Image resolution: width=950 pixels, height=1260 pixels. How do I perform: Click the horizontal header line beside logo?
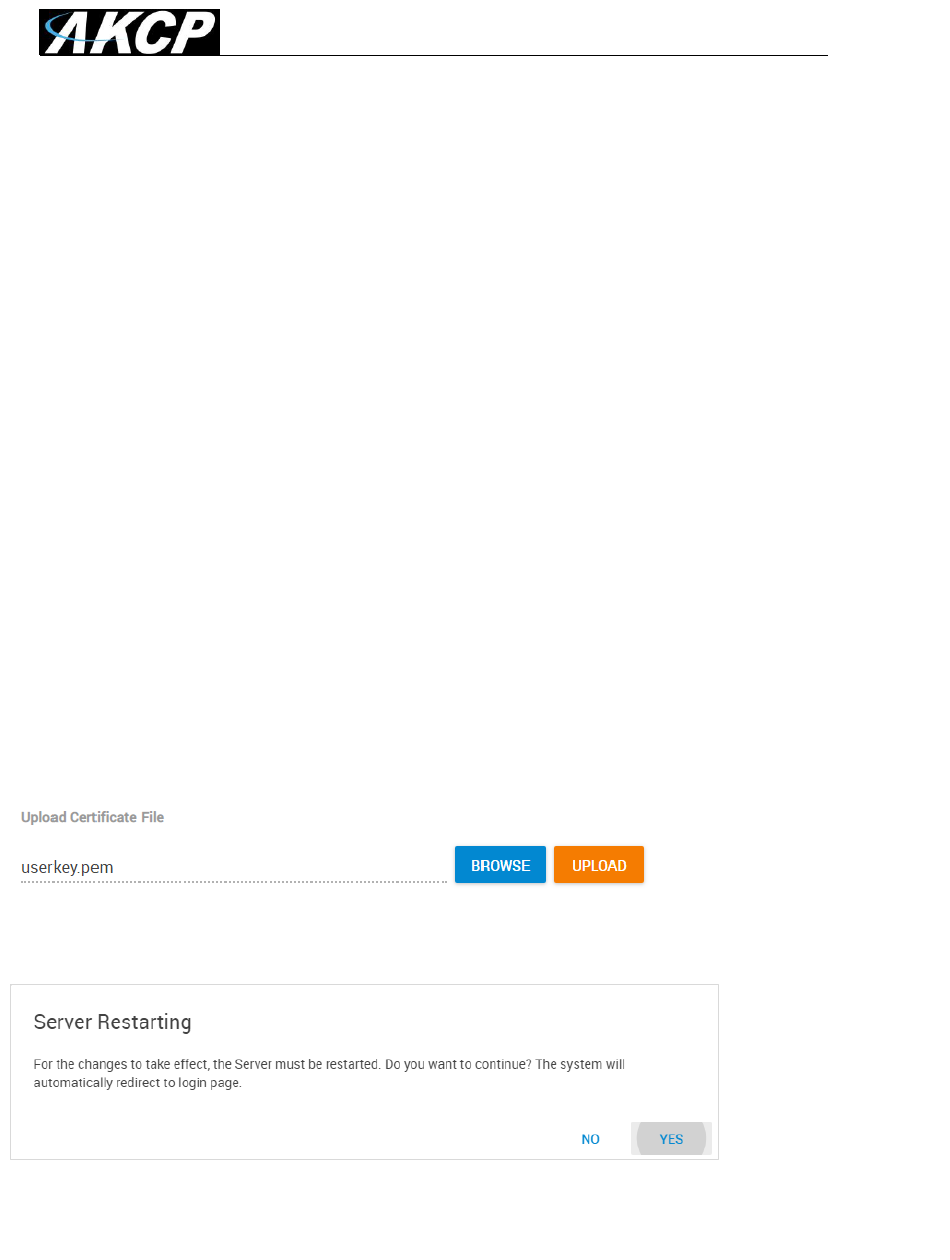(523, 55)
